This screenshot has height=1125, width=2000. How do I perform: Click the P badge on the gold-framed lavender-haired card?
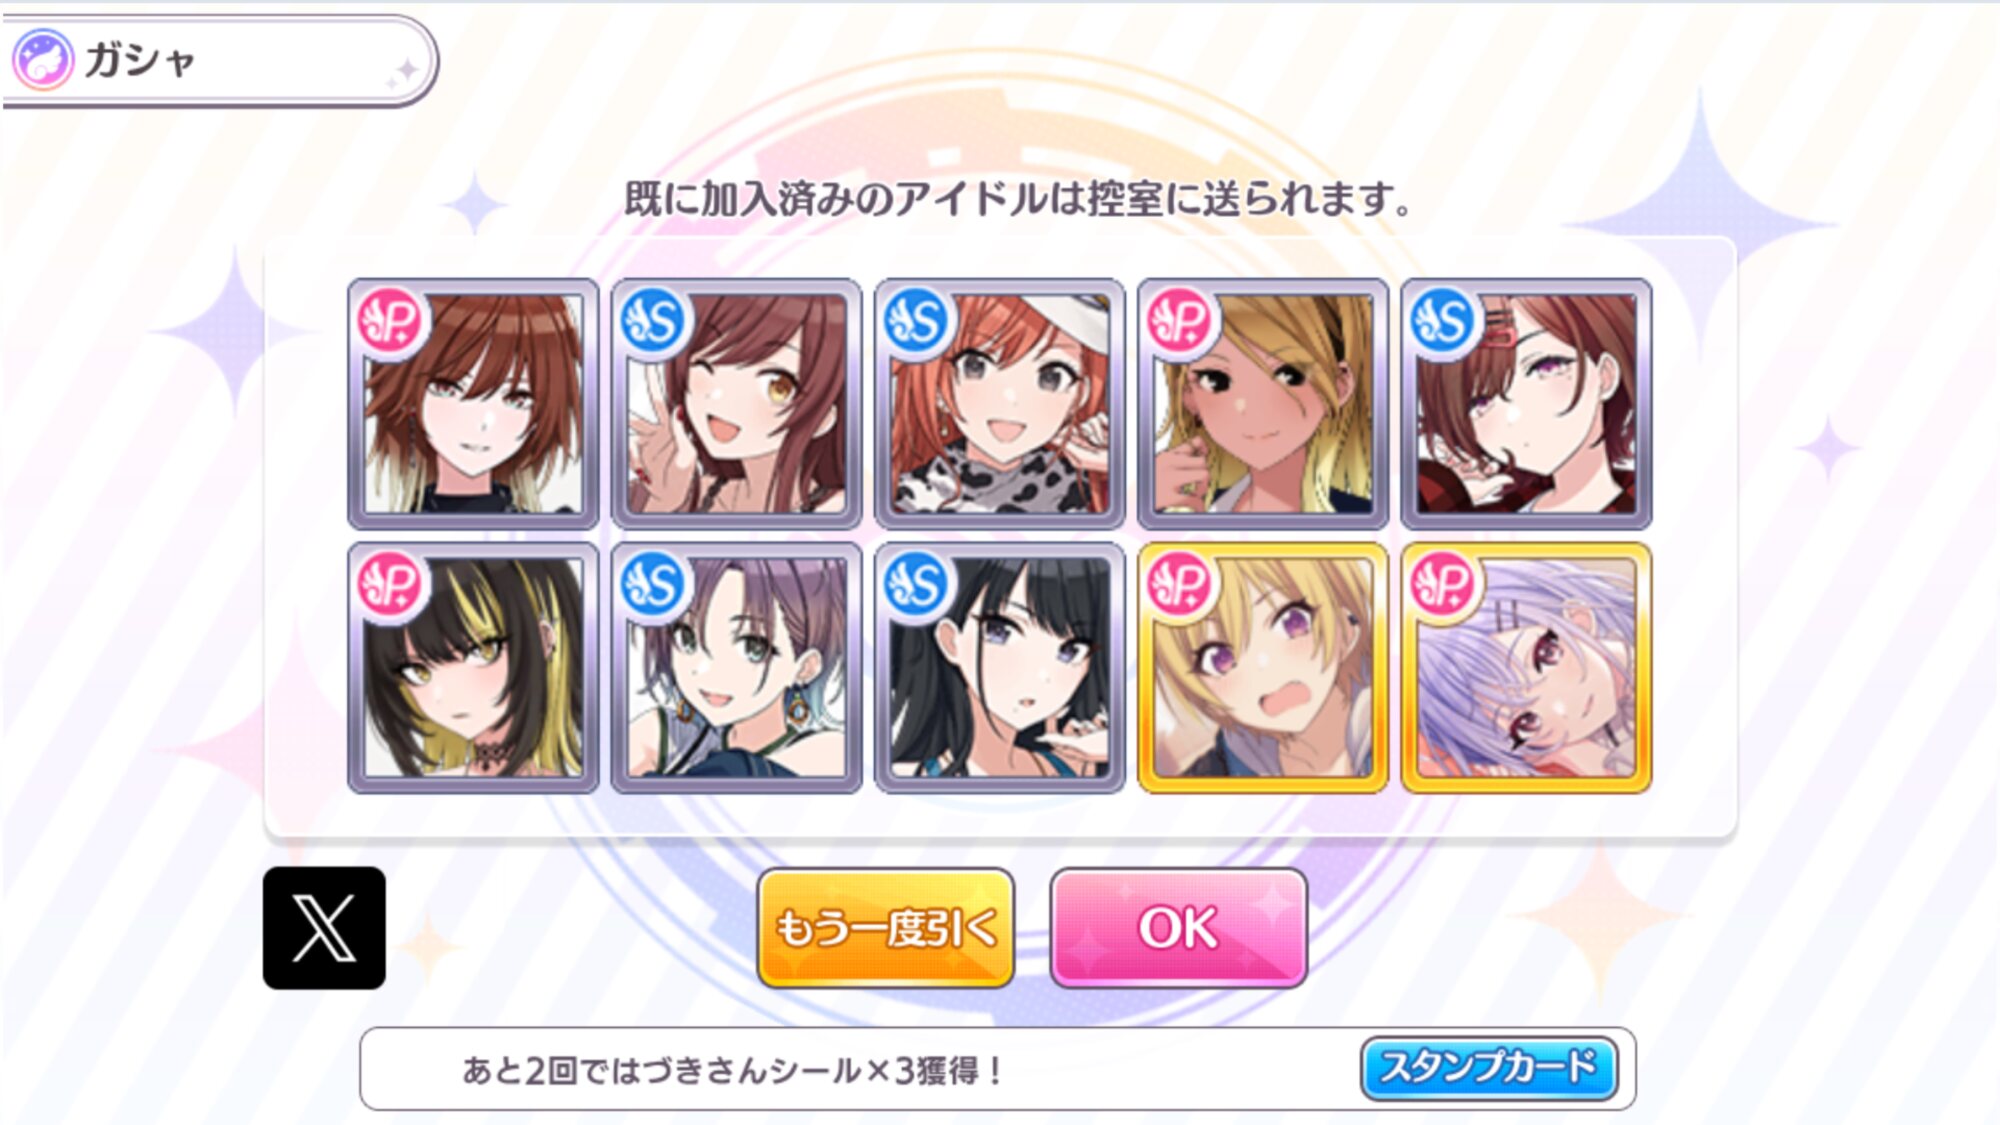(1443, 585)
